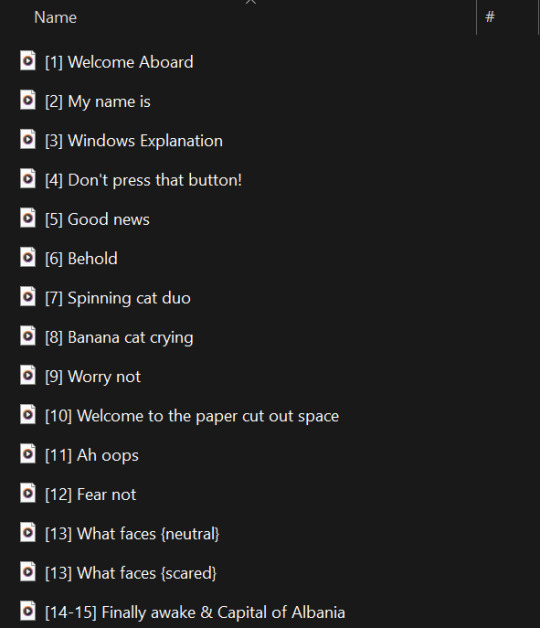The image size is (540, 628).
Task: Select [10] Welcome to the paper cut out space
Action: 192,416
